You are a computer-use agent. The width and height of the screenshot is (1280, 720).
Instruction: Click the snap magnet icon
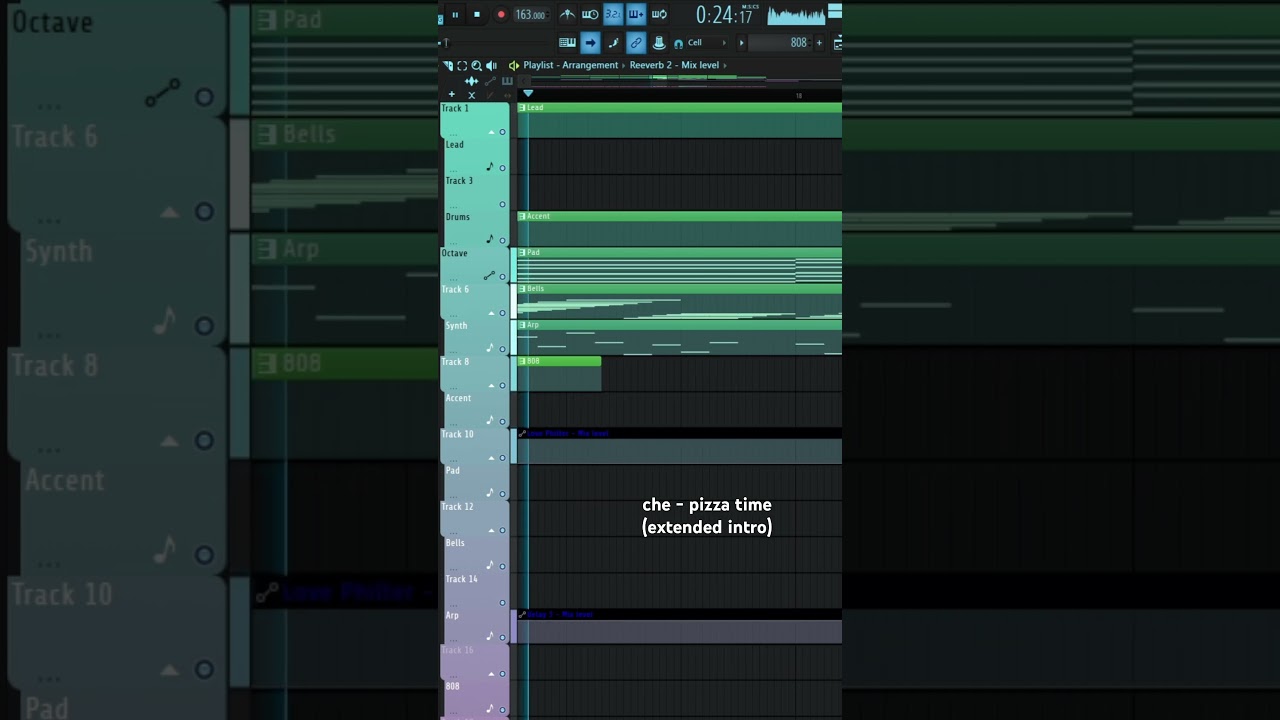[x=679, y=43]
